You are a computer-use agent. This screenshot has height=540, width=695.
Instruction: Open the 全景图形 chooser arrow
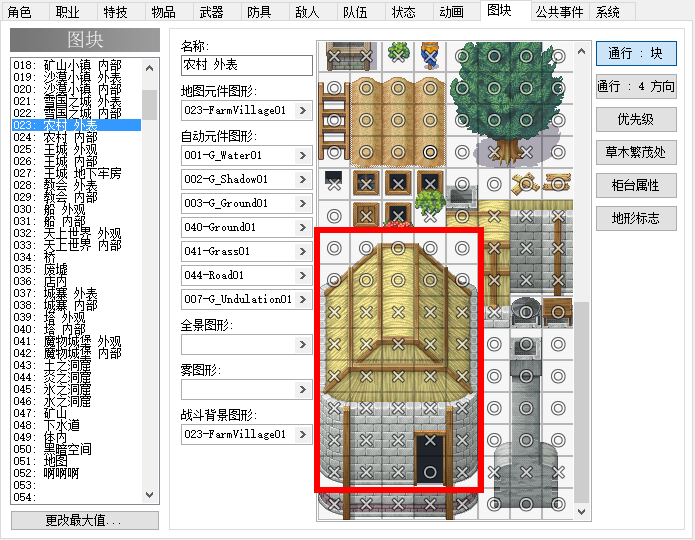(x=303, y=344)
